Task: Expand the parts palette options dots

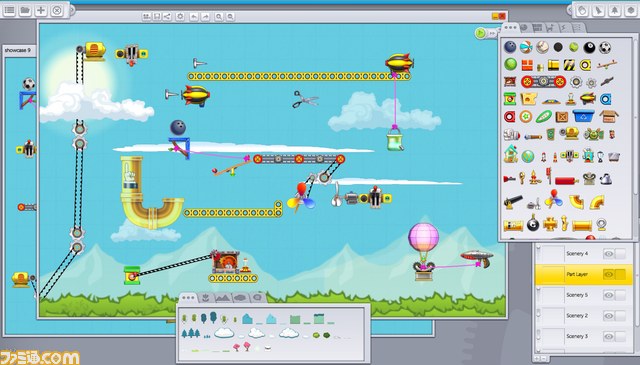Action: [x=510, y=28]
